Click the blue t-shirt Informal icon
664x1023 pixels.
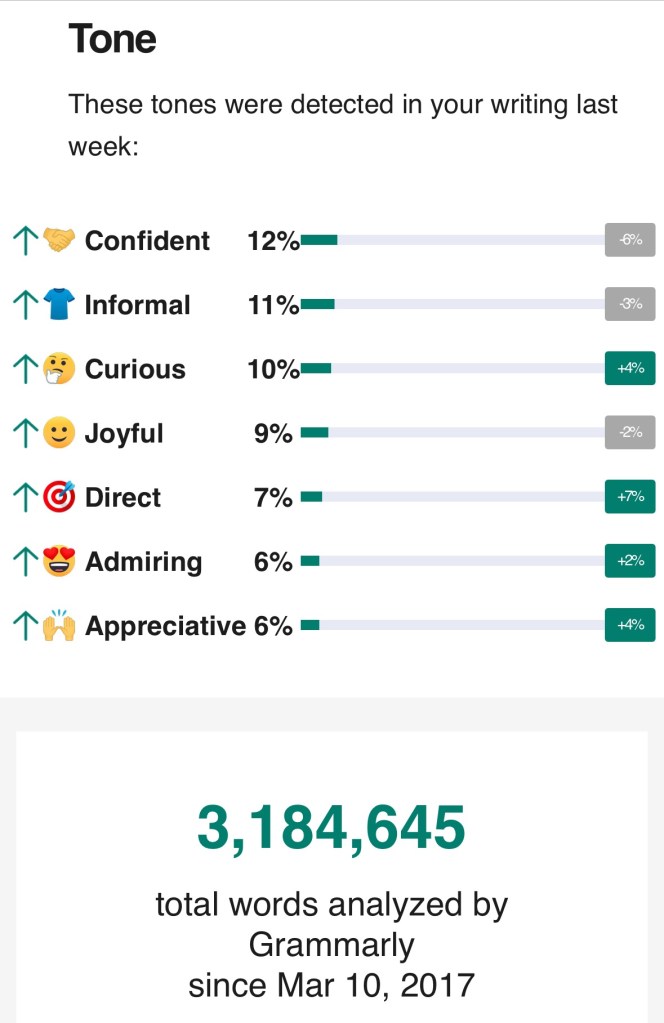point(60,305)
